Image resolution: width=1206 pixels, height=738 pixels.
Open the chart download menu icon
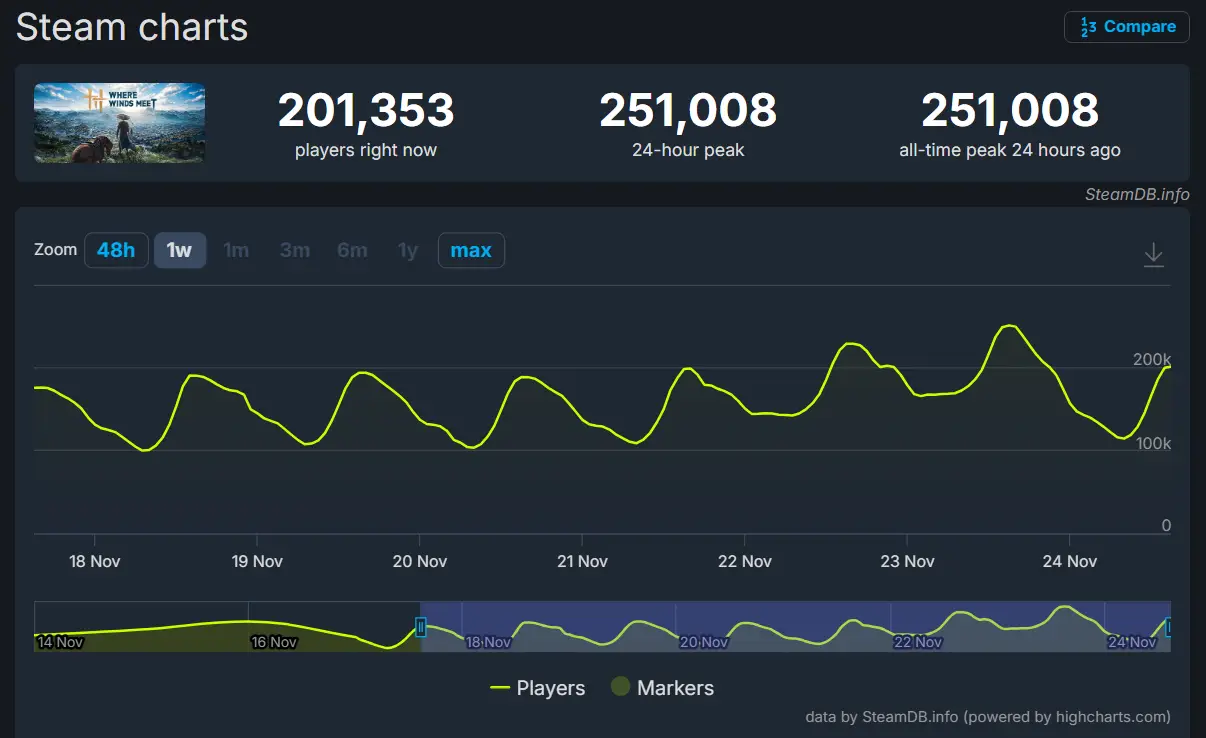[1153, 254]
